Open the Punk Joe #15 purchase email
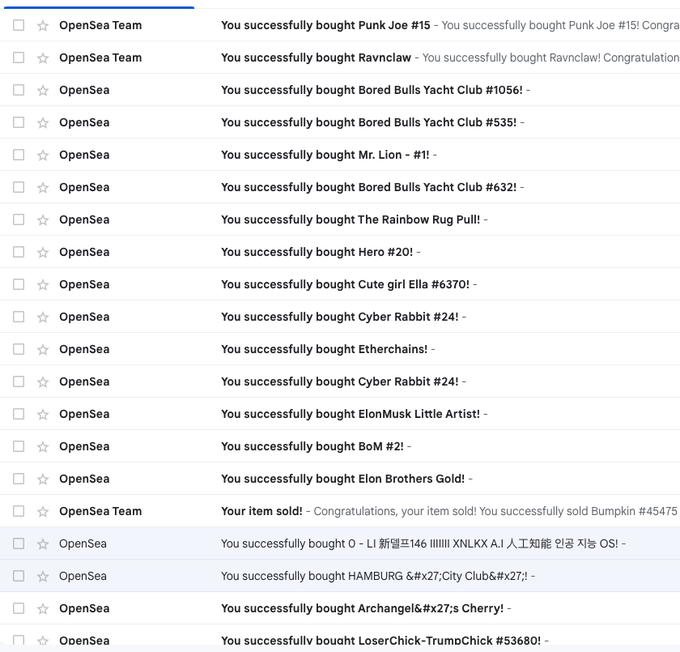 coord(340,25)
